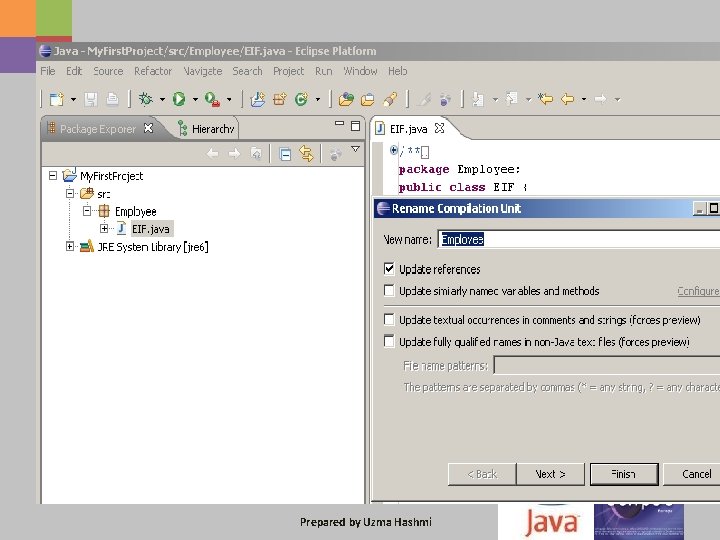Viewport: 720px width, 540px height.
Task: Click the New wizard toolbar icon
Action: coord(56,99)
